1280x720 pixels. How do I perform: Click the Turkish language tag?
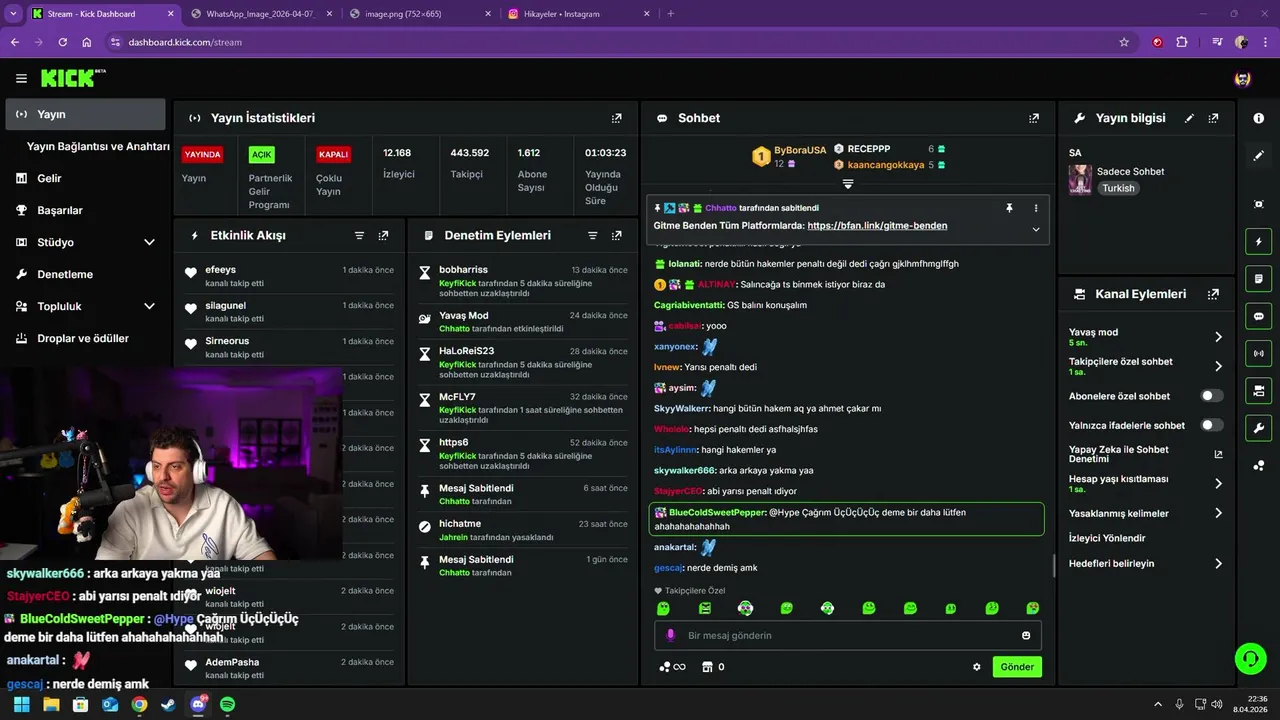tap(1118, 188)
